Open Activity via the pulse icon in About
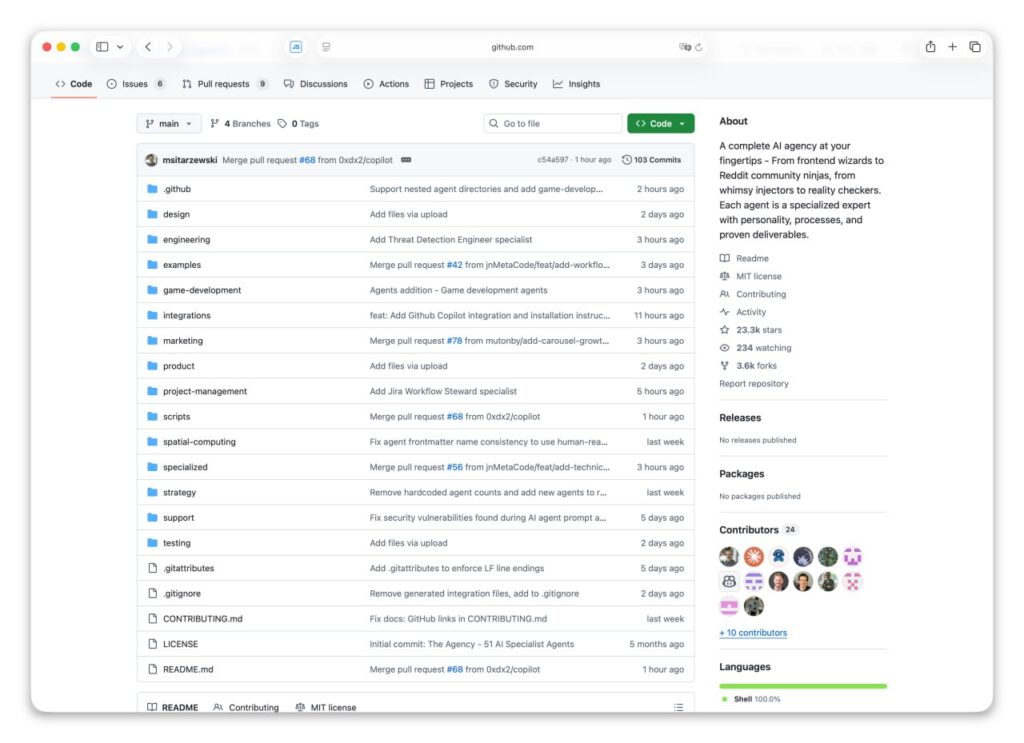This screenshot has width=1024, height=743. (x=725, y=311)
